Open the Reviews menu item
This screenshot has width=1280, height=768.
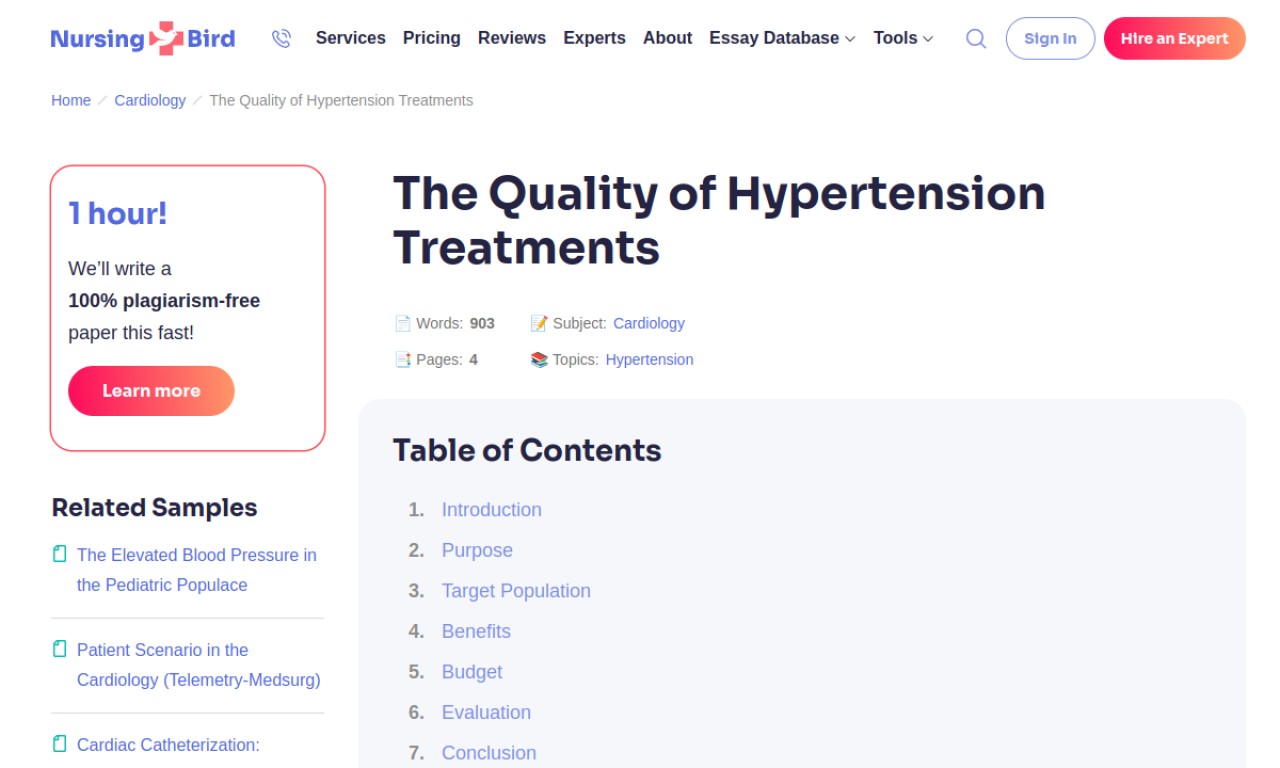tap(512, 38)
